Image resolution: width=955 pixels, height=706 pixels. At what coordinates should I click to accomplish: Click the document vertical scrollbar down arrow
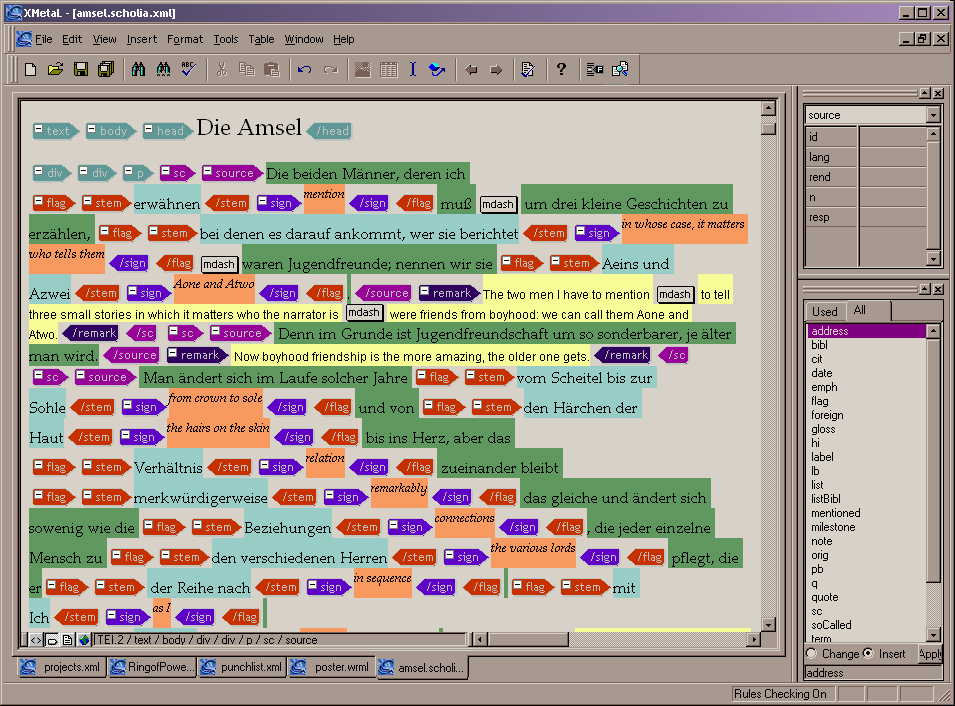click(x=769, y=625)
